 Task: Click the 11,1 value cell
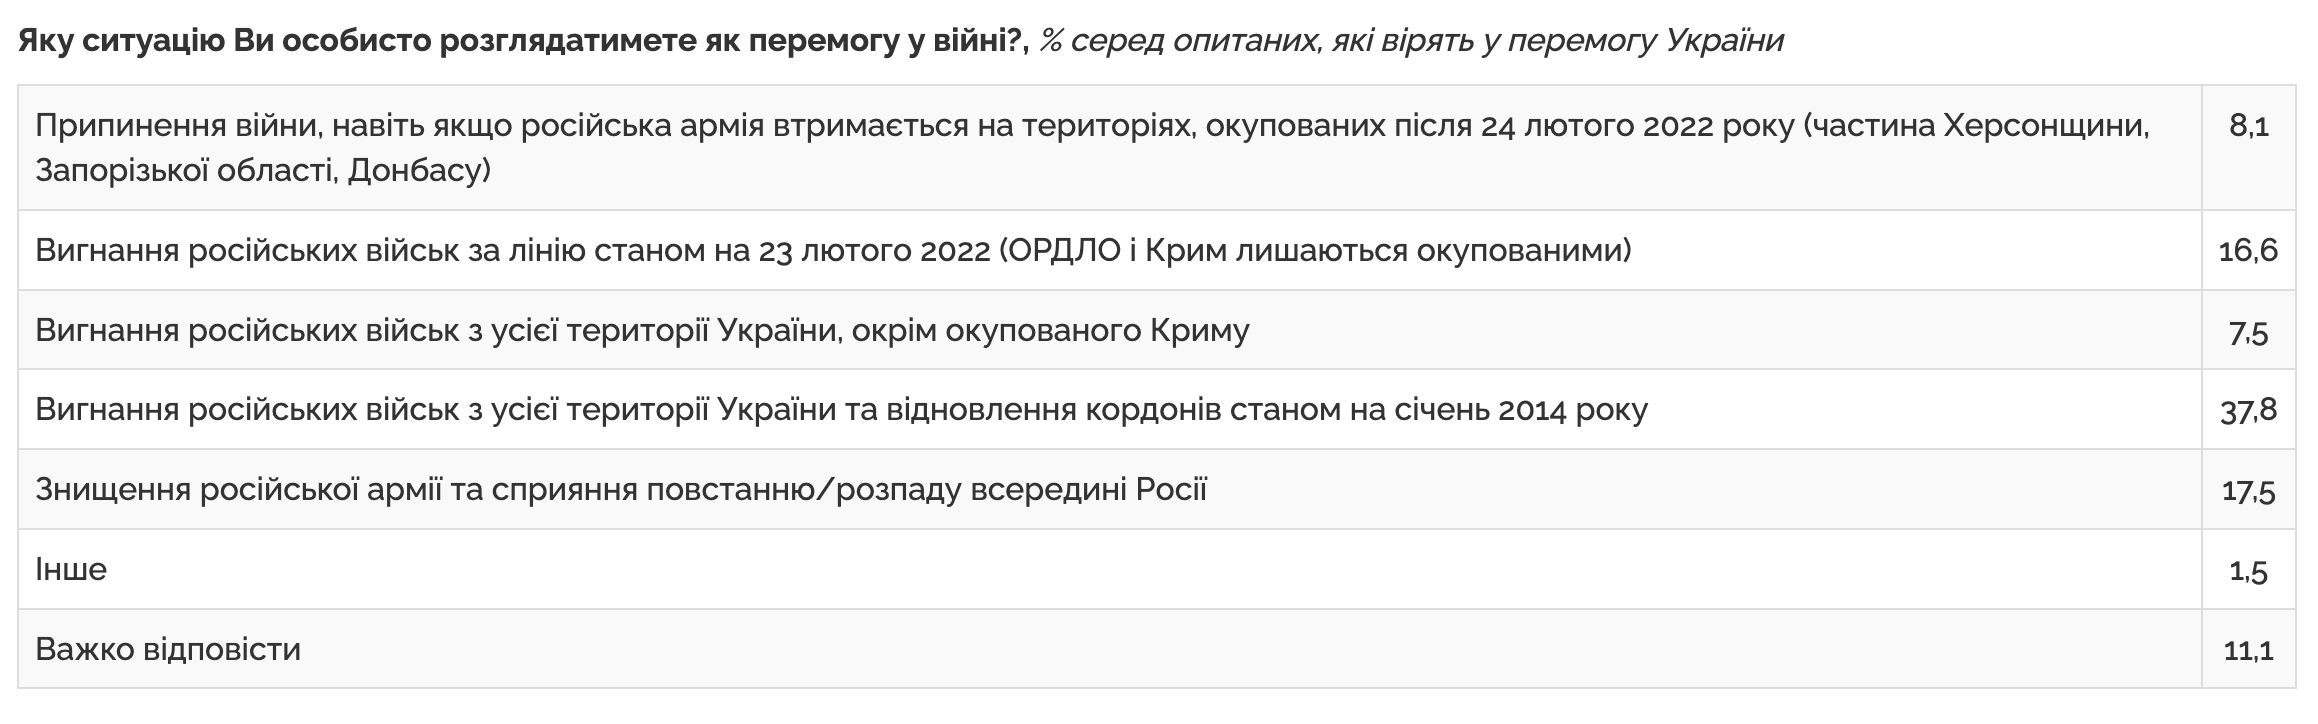tap(2249, 650)
